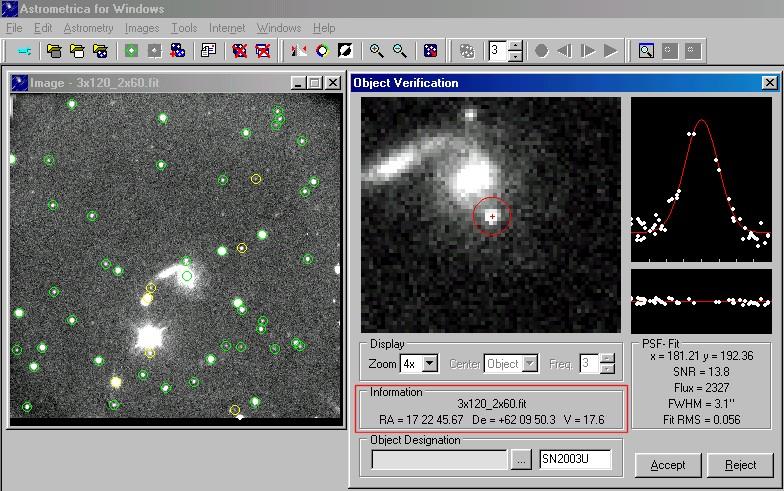Click the zoom in magnifier with plus
Viewport: 784px width, 491px height.
pyautogui.click(x=377, y=50)
